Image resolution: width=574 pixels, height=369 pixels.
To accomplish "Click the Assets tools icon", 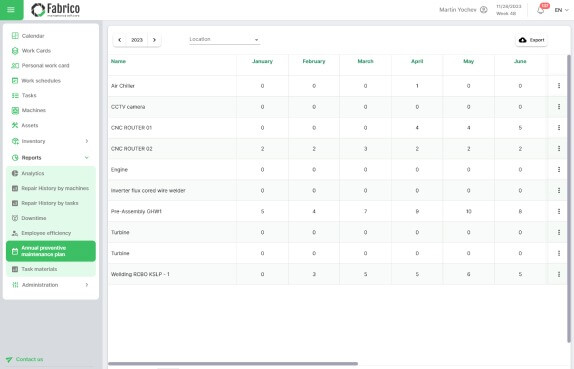I will click(15, 125).
